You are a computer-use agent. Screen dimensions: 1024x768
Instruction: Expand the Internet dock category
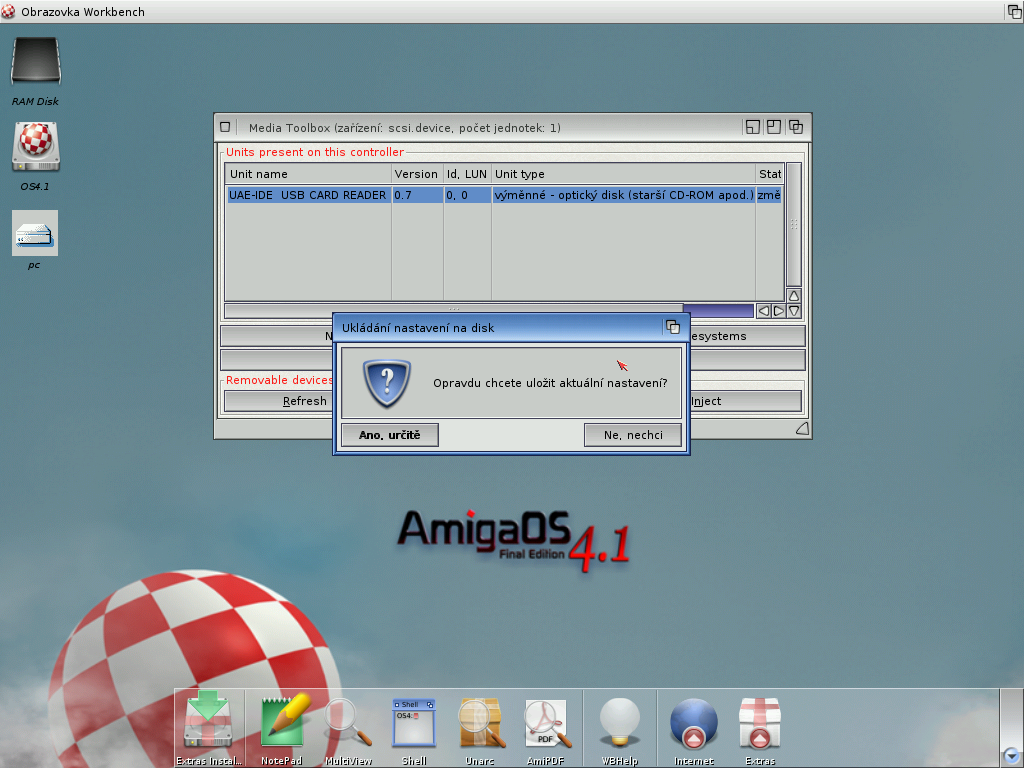(x=694, y=722)
